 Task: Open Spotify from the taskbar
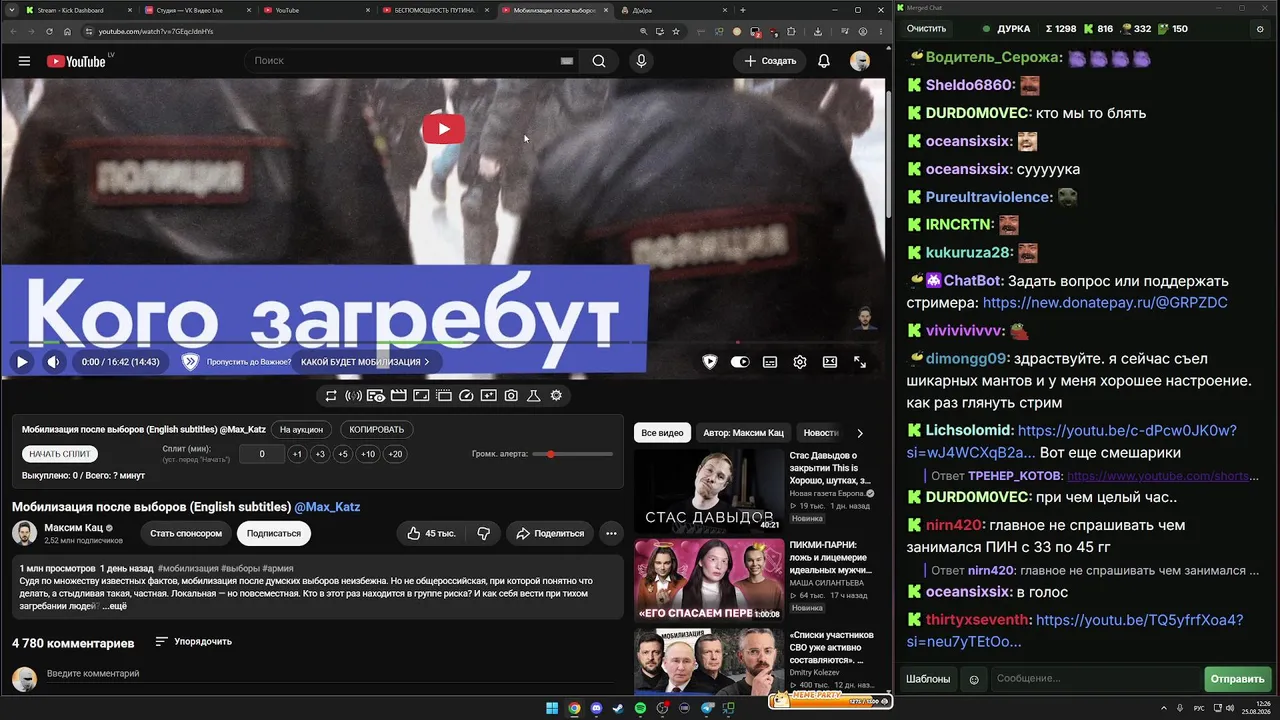coord(641,709)
